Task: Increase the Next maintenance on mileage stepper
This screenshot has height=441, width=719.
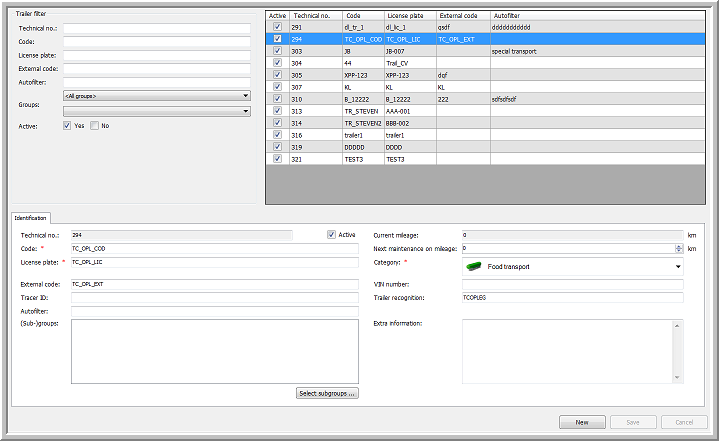Action: (680, 245)
